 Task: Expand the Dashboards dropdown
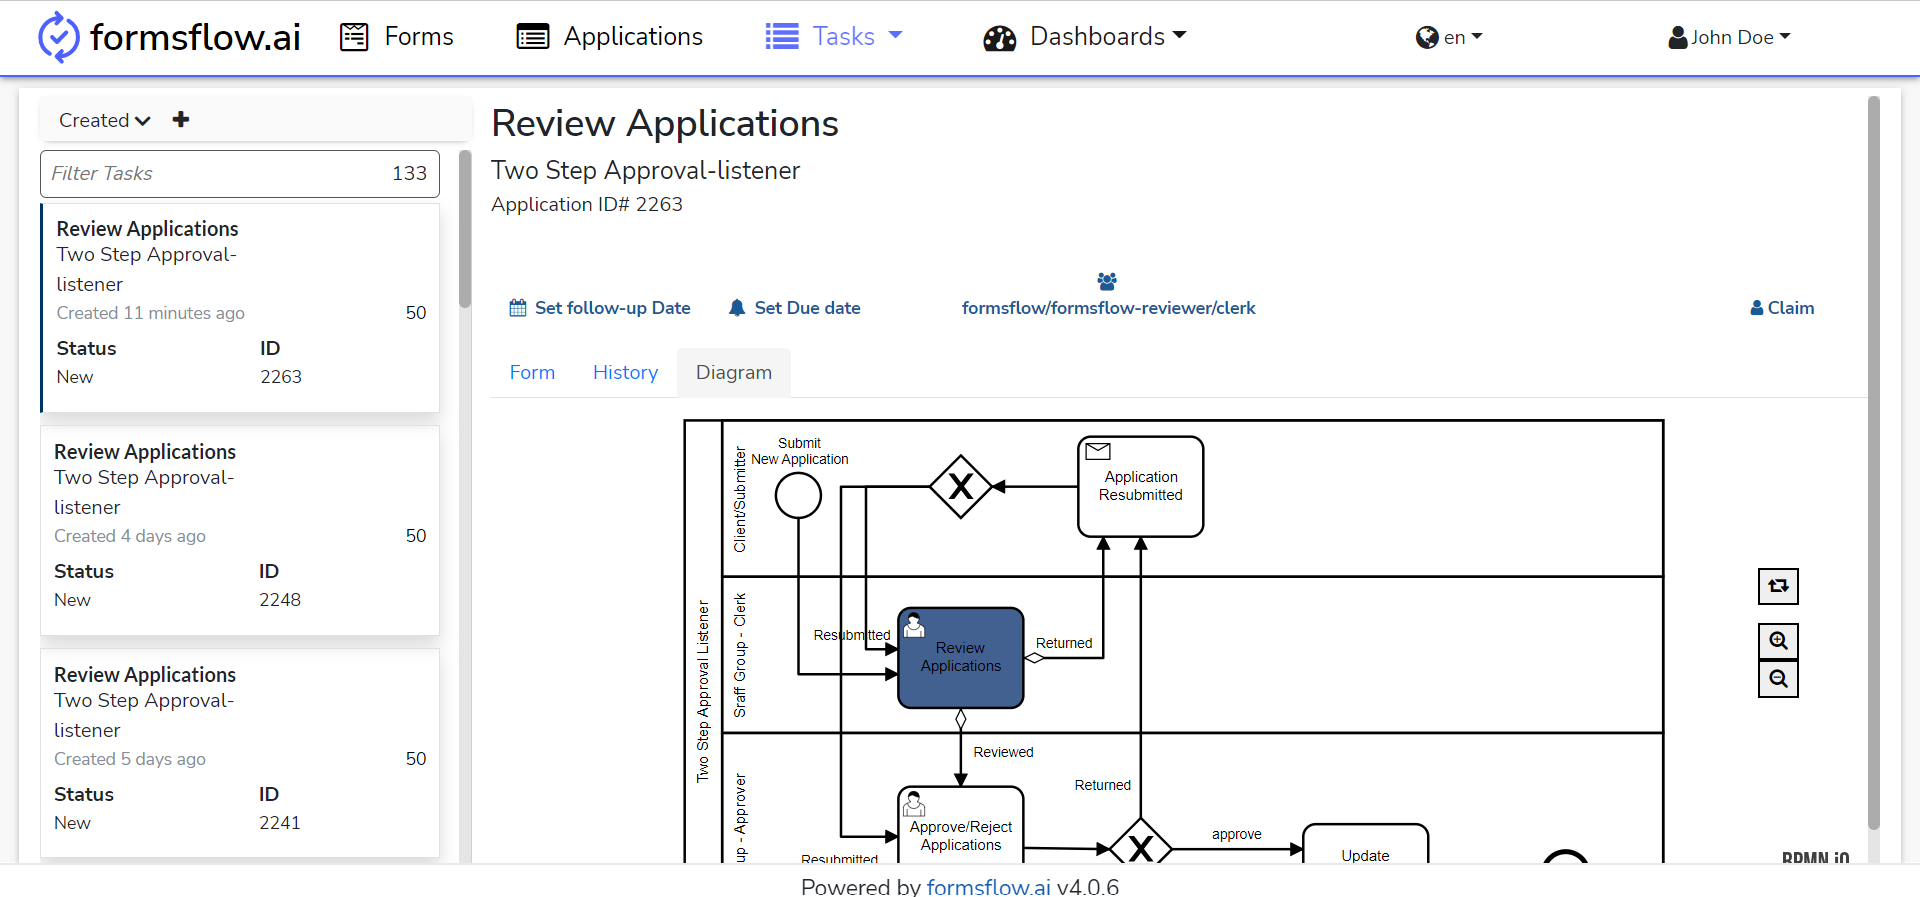click(x=1085, y=37)
